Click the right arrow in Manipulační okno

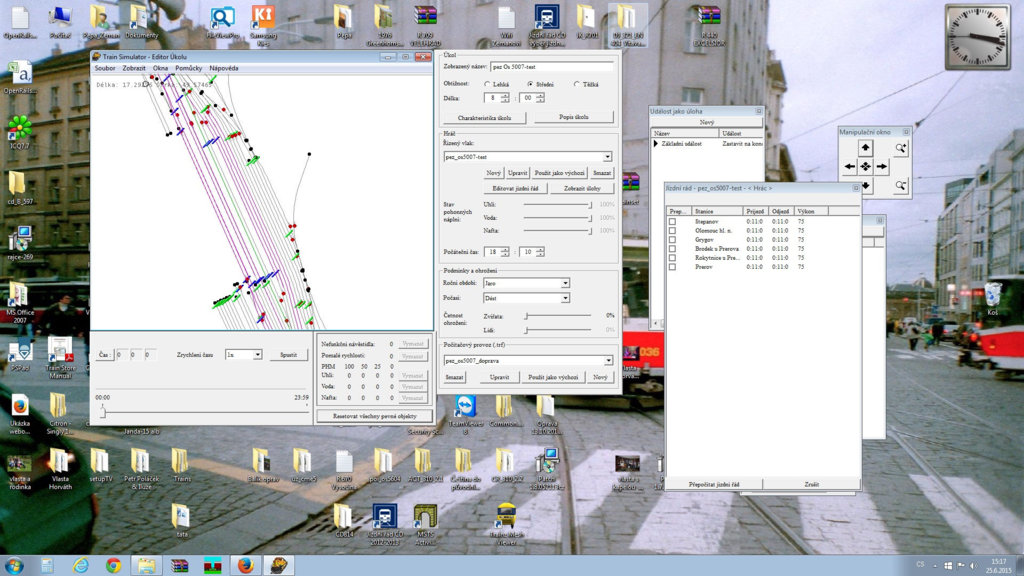click(x=882, y=167)
